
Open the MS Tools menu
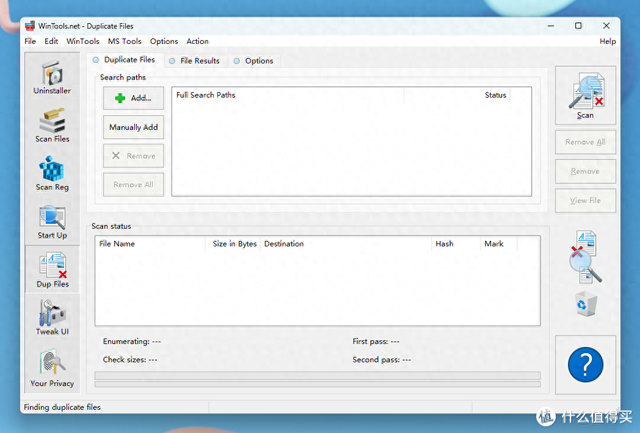(125, 41)
